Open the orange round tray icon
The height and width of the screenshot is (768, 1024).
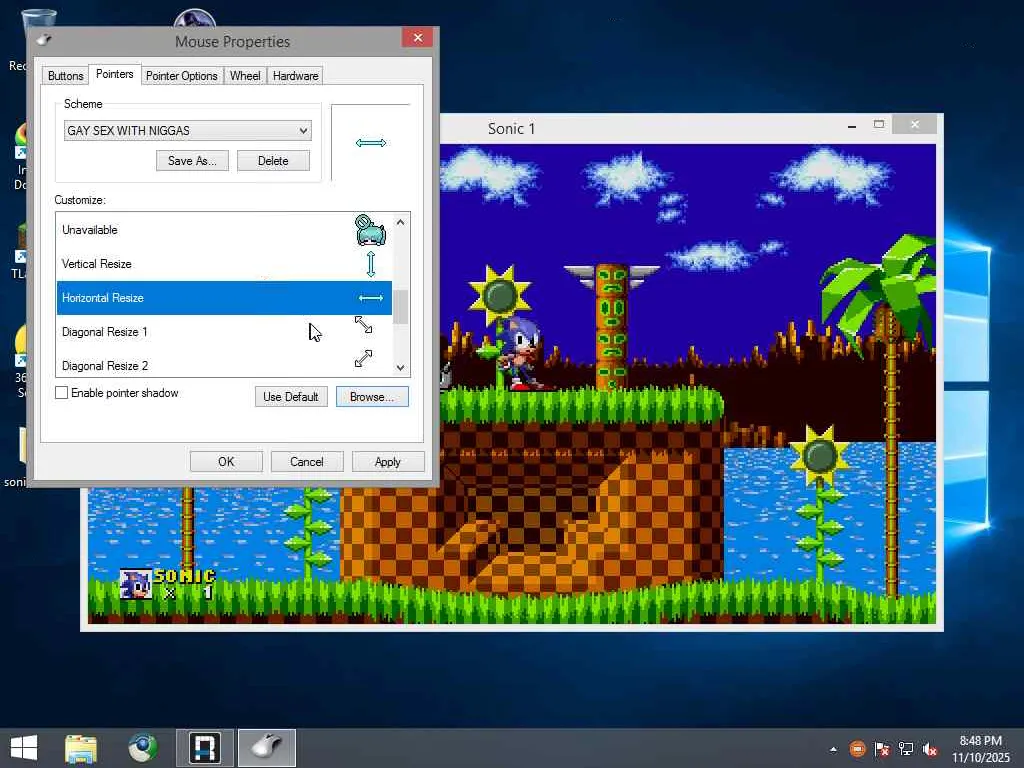coord(857,748)
